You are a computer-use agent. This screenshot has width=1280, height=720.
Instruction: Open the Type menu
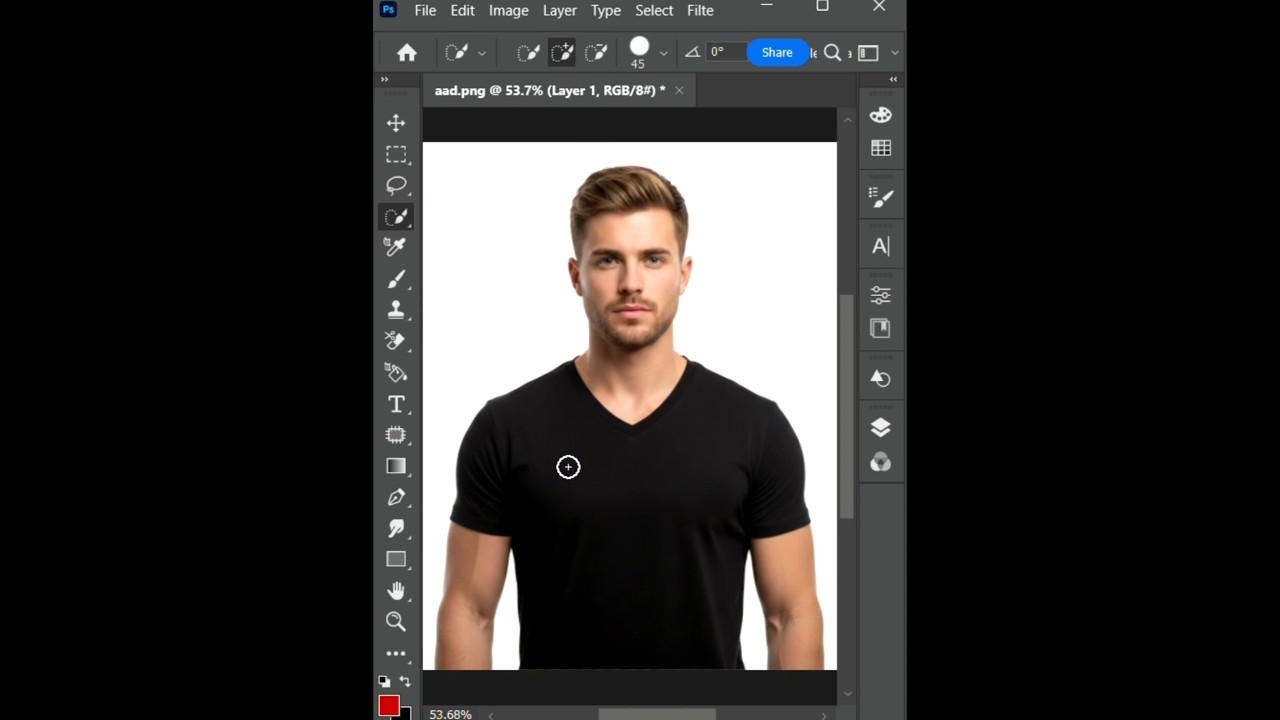tap(605, 10)
